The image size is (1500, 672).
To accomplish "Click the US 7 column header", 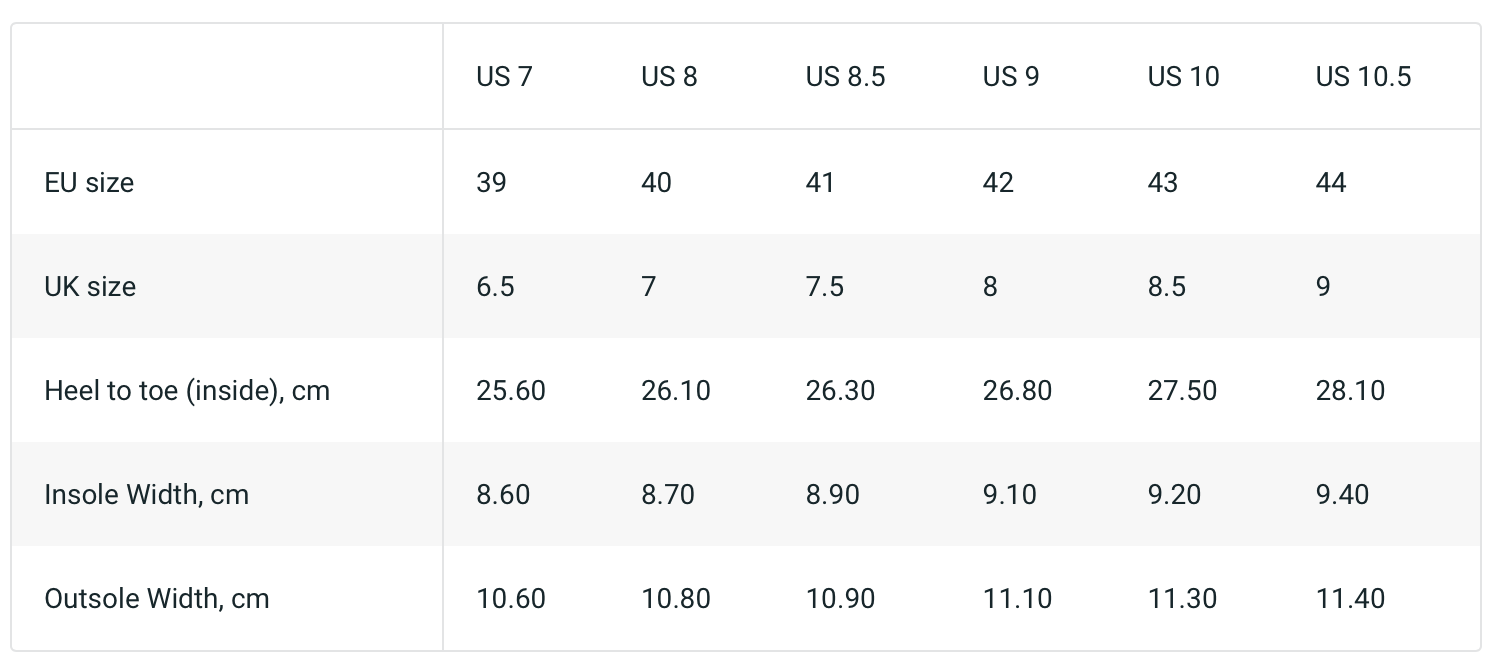I will pos(504,77).
